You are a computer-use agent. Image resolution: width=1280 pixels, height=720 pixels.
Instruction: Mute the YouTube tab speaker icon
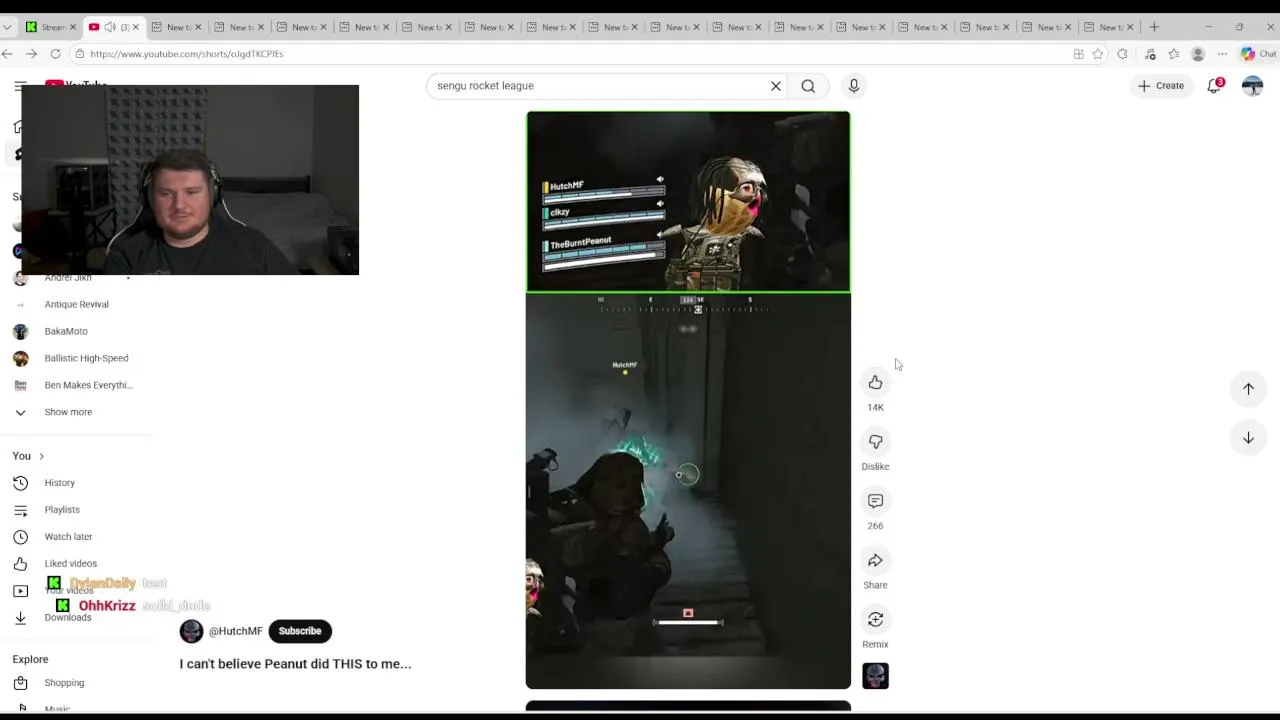[110, 27]
